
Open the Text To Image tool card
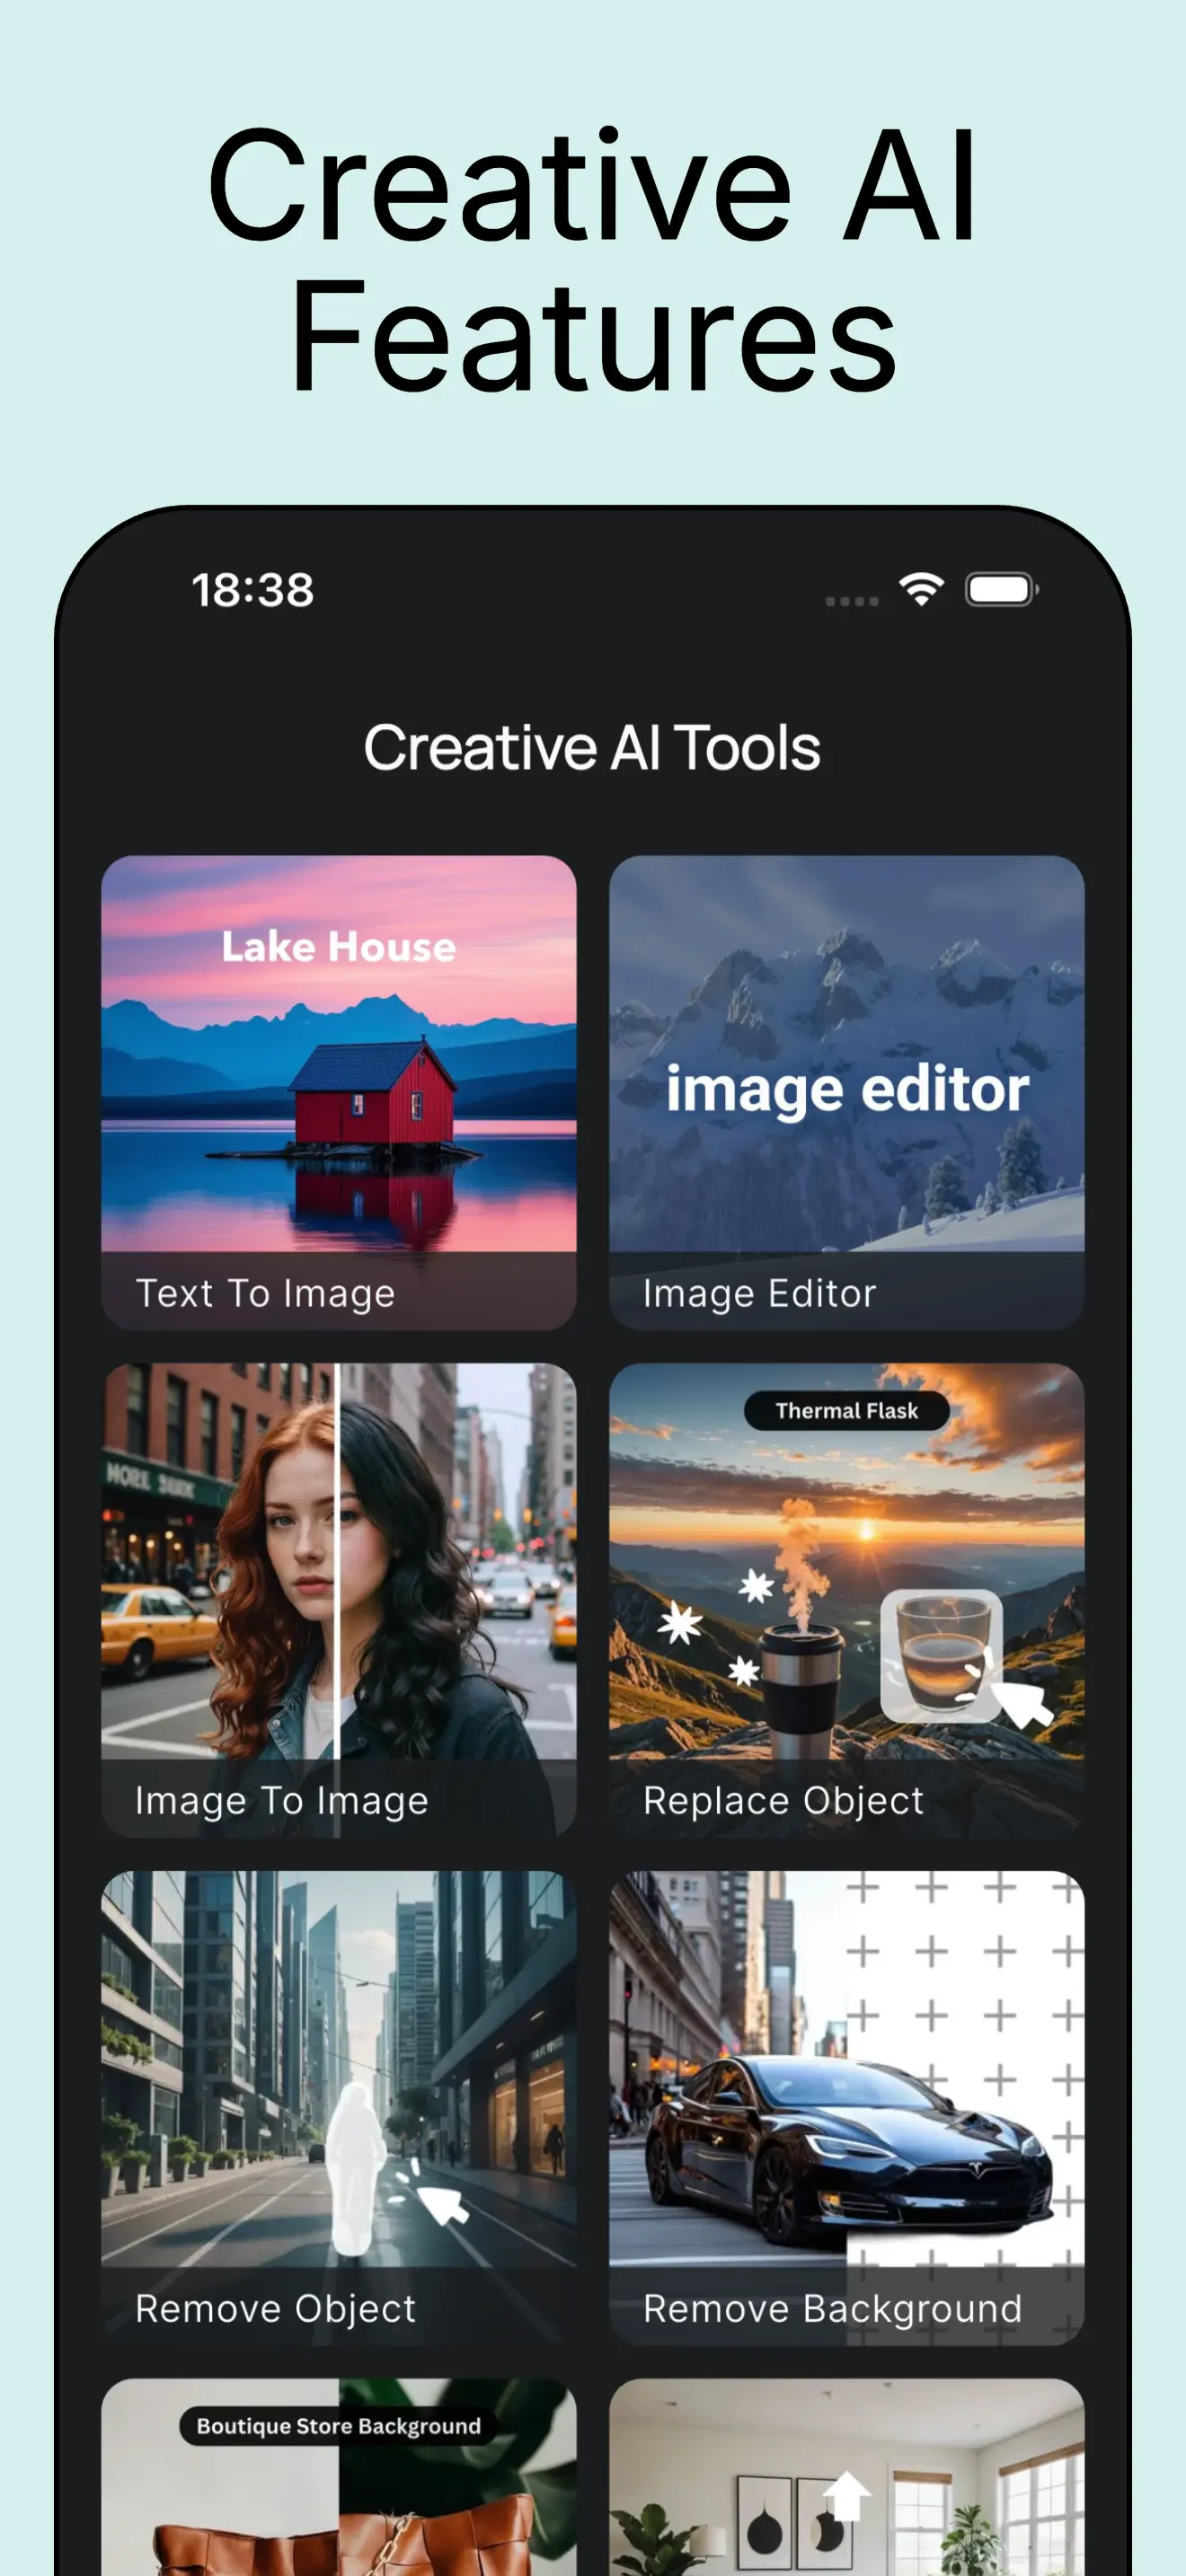pyautogui.click(x=338, y=1092)
